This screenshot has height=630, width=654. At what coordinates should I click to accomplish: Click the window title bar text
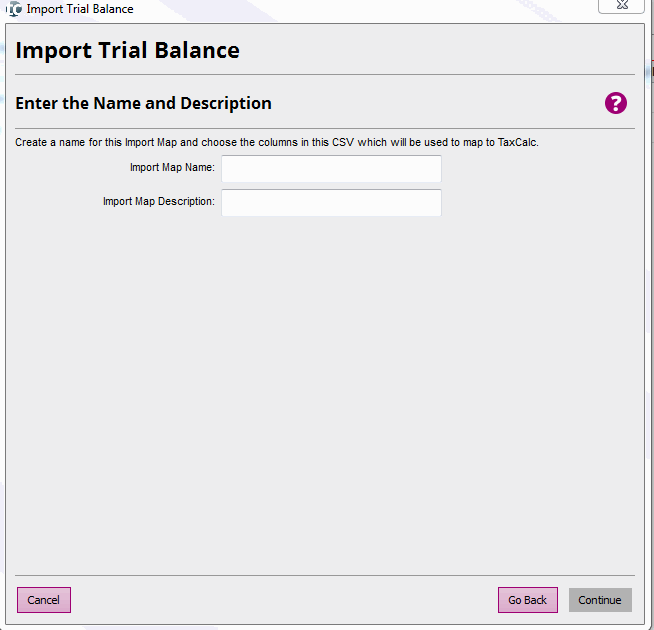(x=80, y=8)
